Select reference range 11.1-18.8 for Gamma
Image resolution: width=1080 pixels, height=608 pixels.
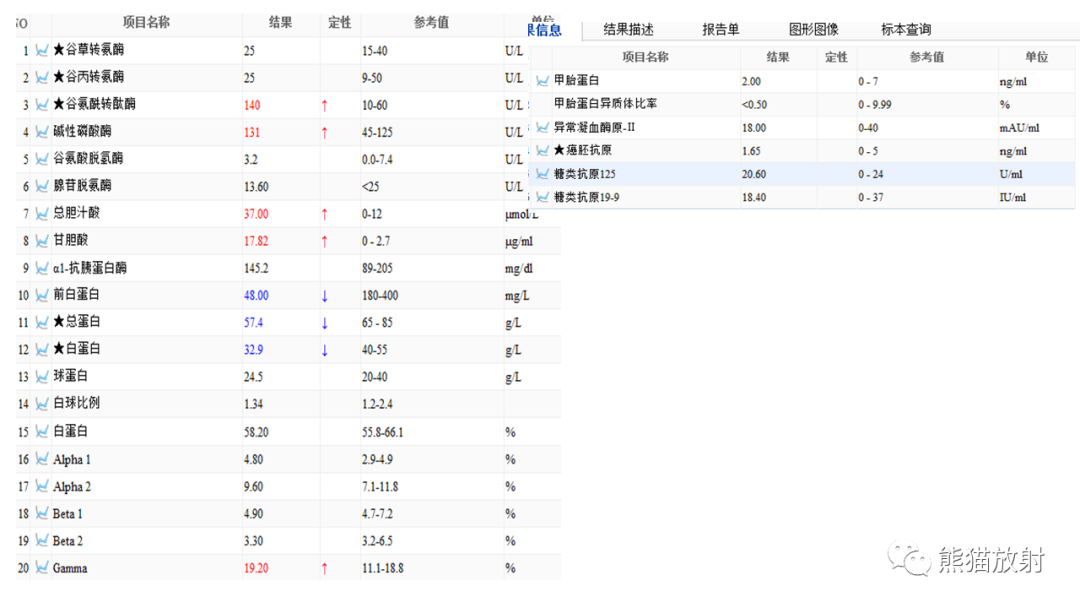(x=383, y=568)
